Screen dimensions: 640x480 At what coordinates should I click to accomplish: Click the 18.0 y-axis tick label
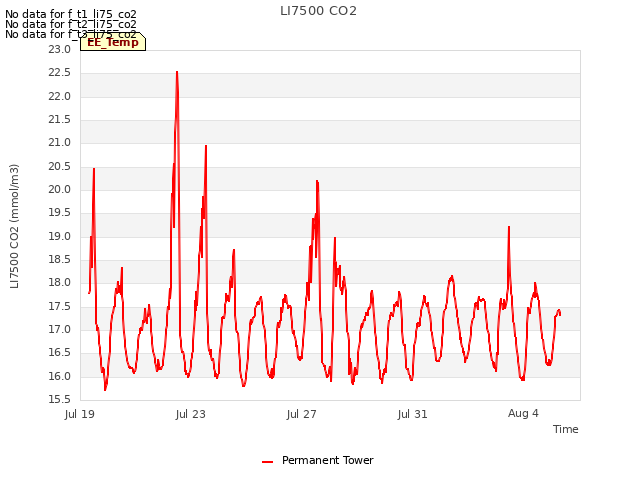click(60, 282)
